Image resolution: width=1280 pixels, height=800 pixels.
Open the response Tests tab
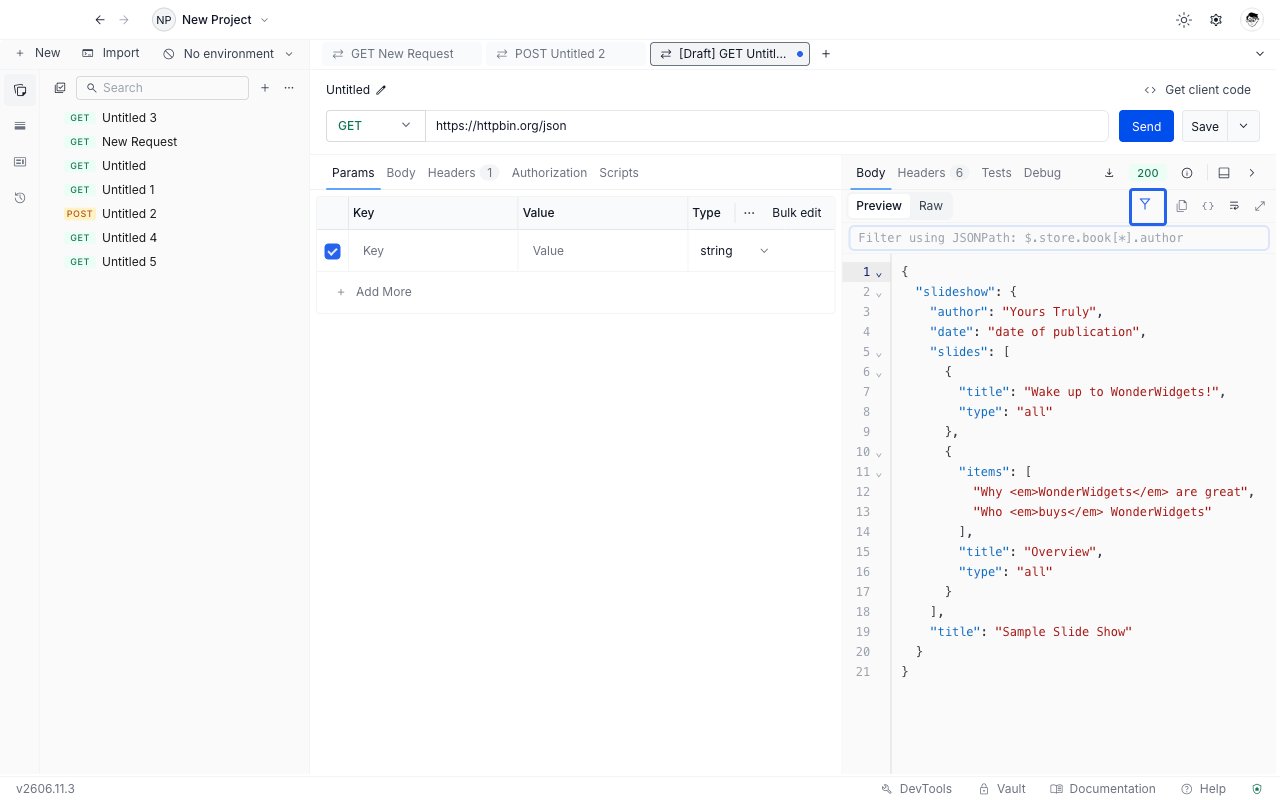996,173
